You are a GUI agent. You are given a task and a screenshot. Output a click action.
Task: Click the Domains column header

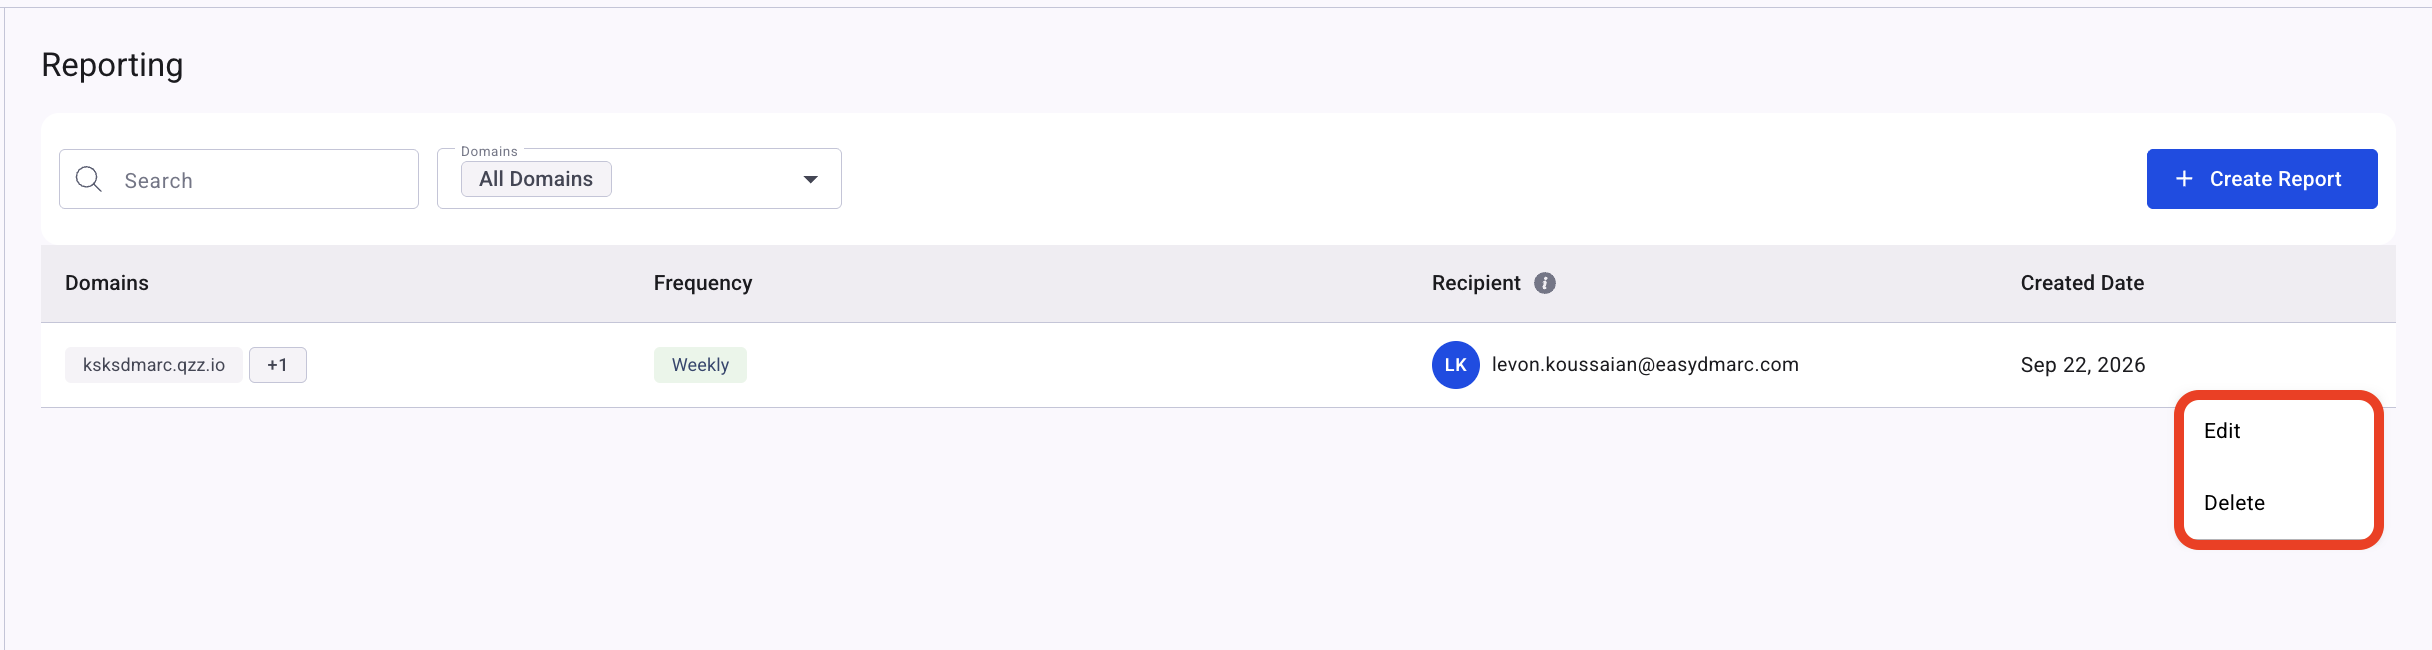107,283
